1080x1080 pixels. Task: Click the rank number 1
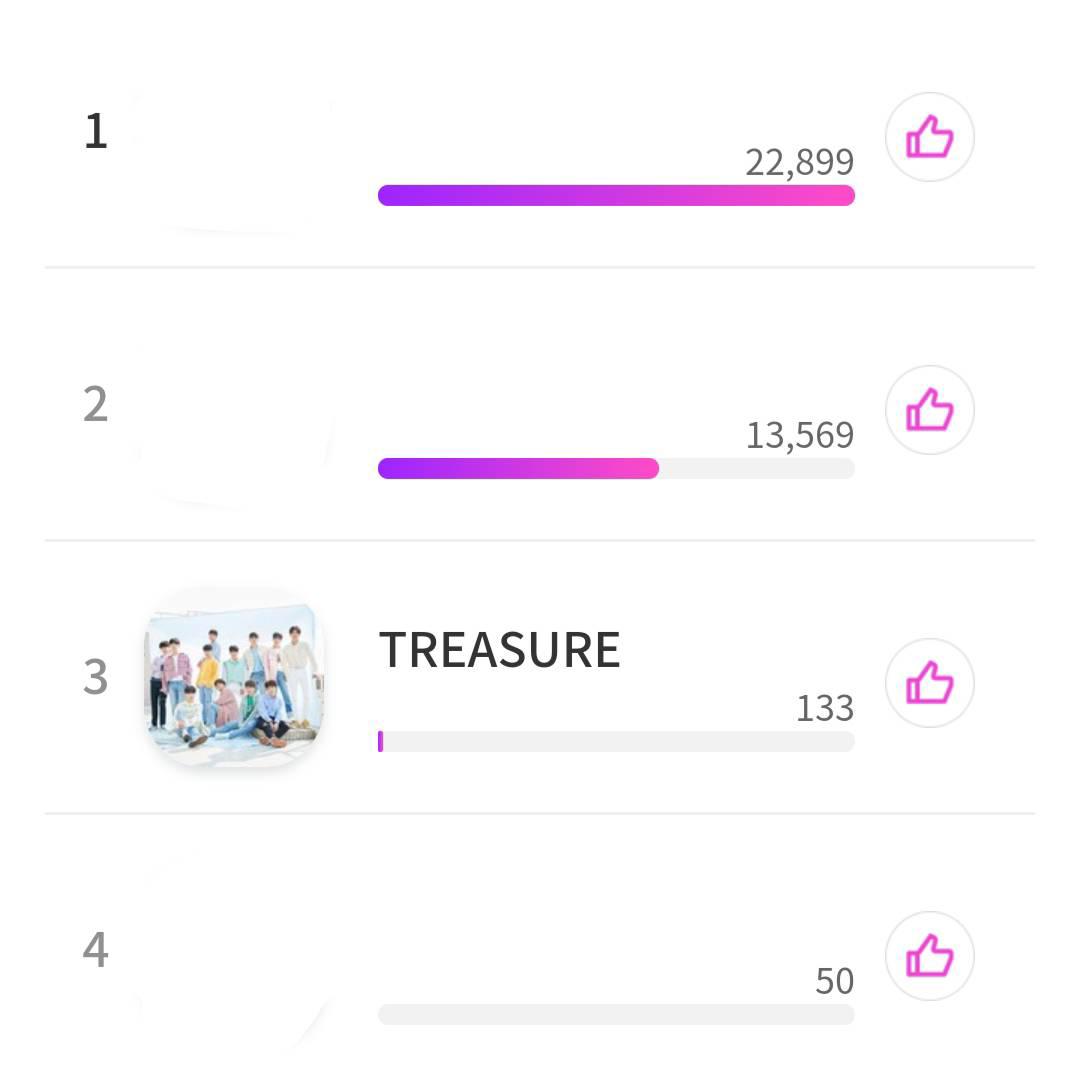click(95, 131)
